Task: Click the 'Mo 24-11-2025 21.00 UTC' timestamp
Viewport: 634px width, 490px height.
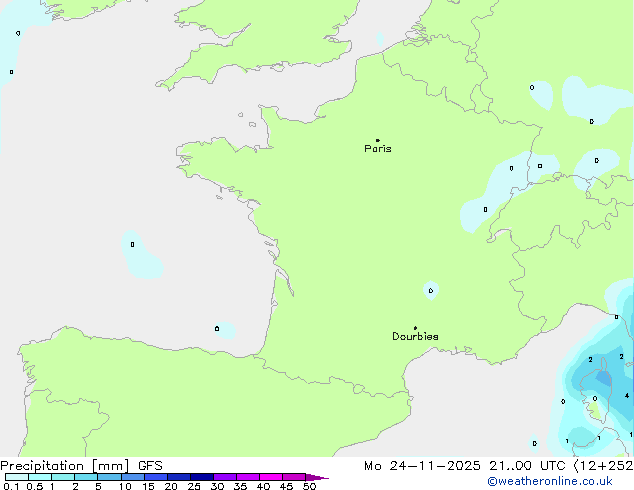Action: click(465, 466)
